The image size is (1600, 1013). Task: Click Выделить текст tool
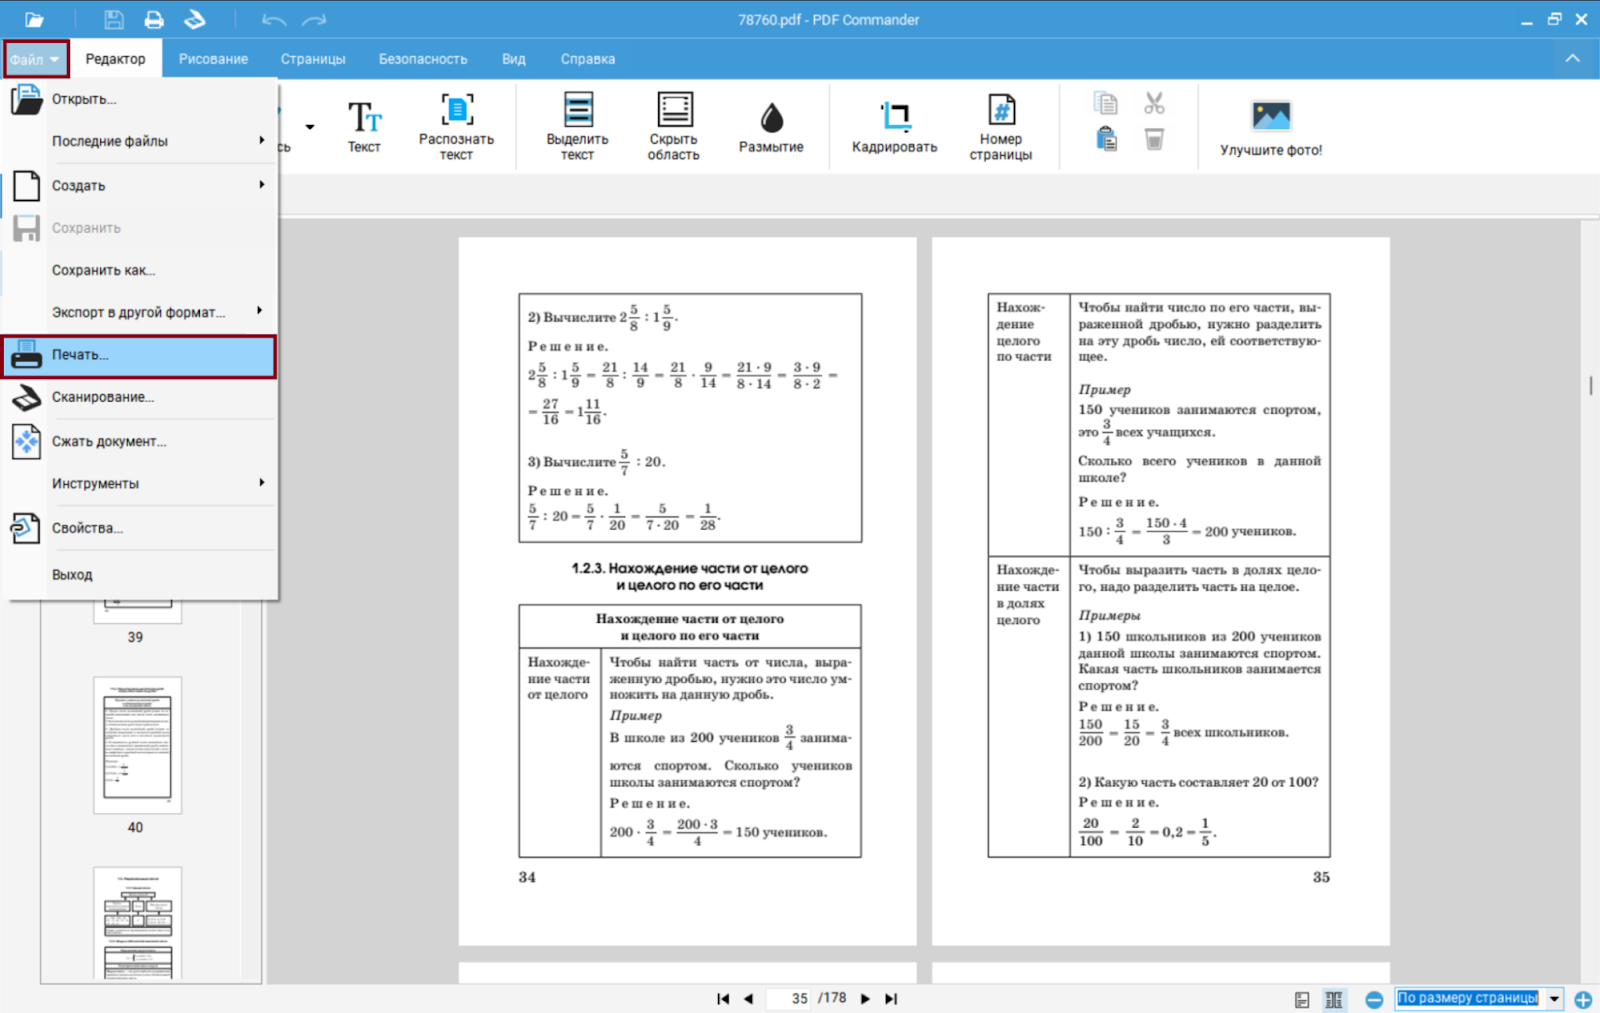coord(578,126)
